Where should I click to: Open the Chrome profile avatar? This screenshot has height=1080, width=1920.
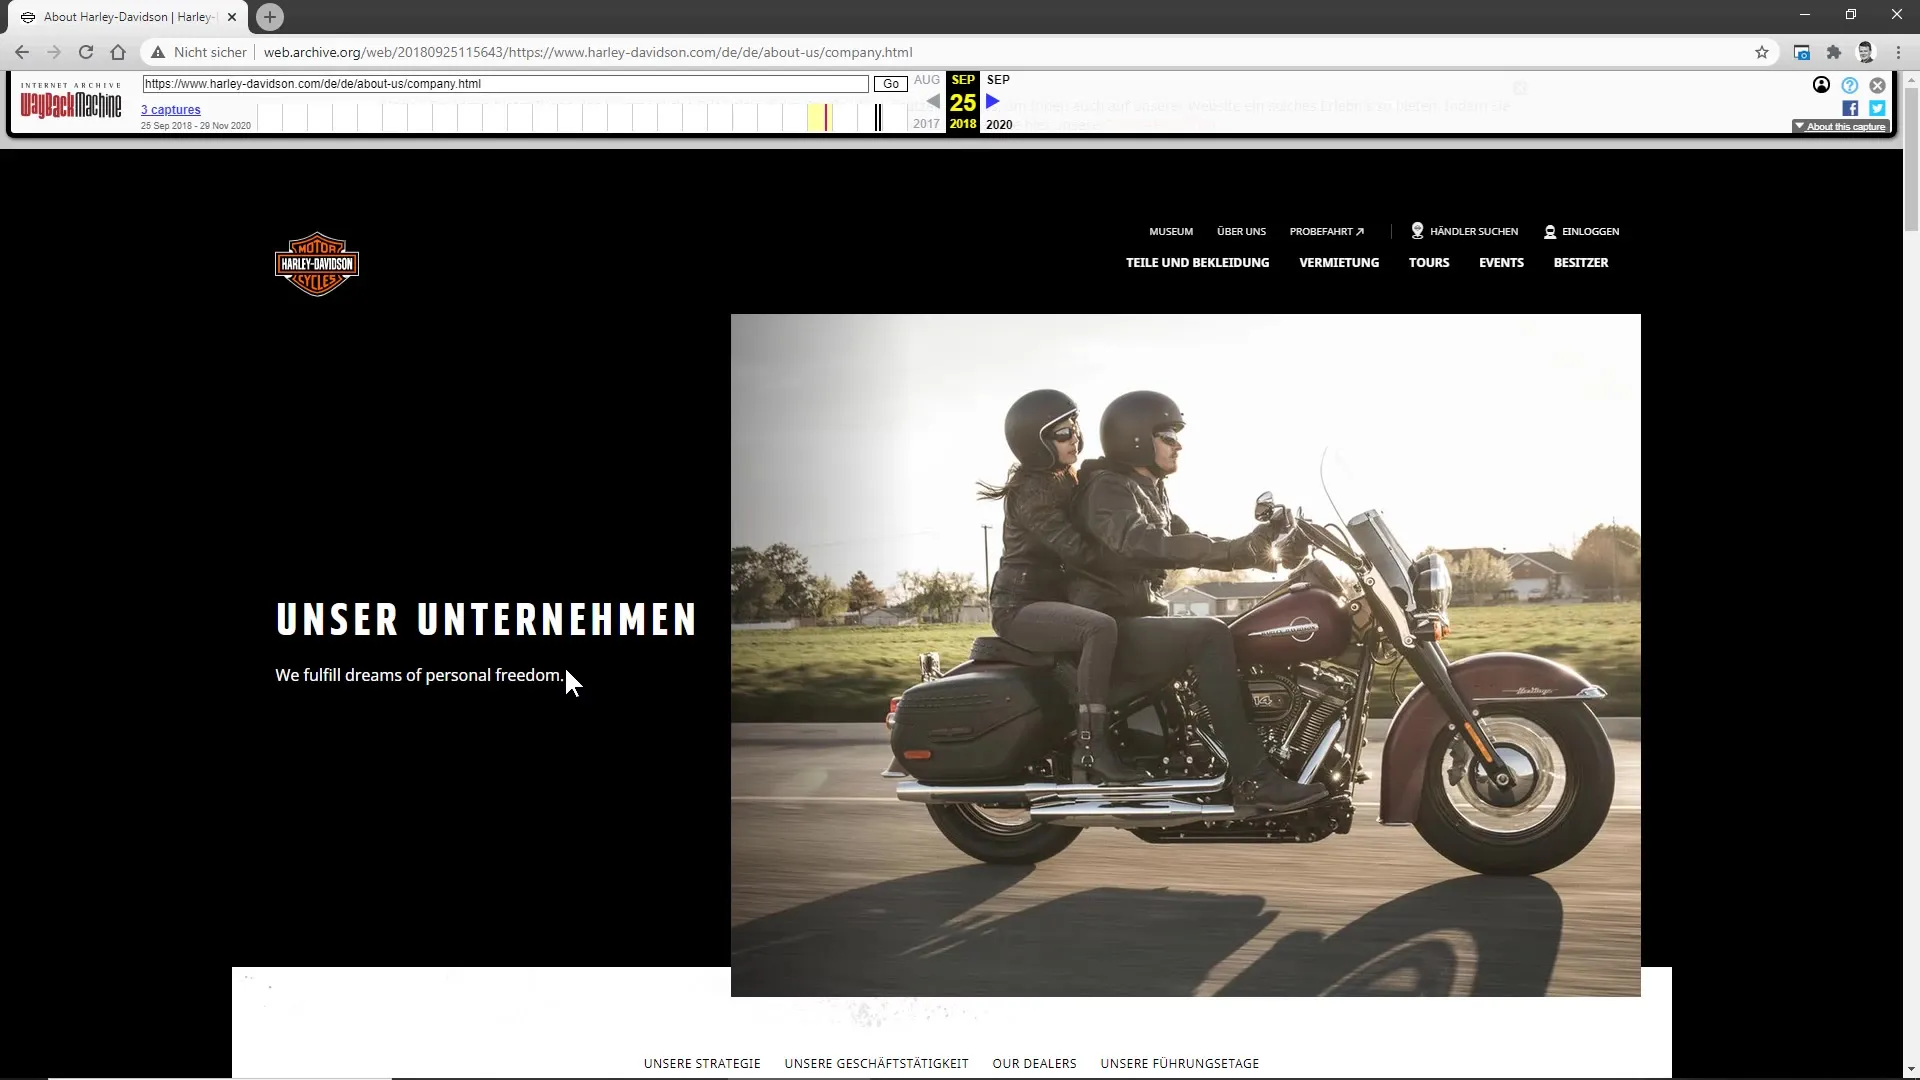tap(1866, 52)
